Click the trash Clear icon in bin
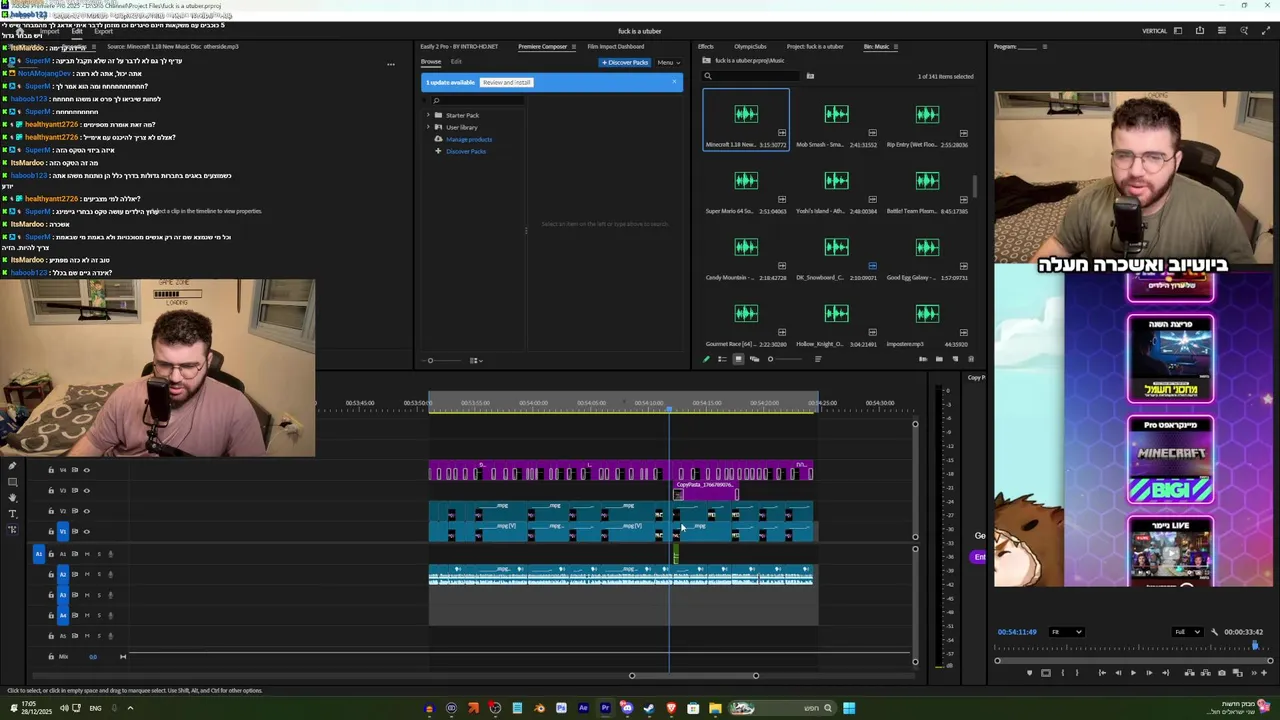Screen dimensions: 1280x720 point(971,359)
